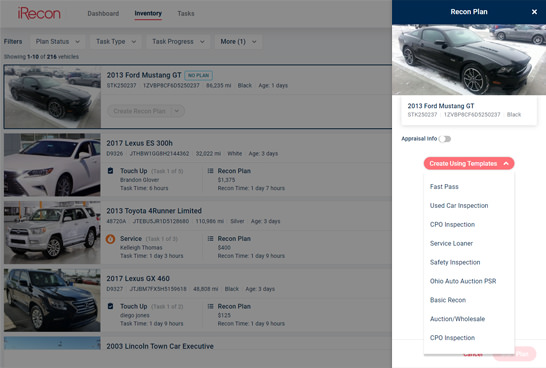
Task: Toggle the Appraisal Info switch
Action: click(x=445, y=139)
